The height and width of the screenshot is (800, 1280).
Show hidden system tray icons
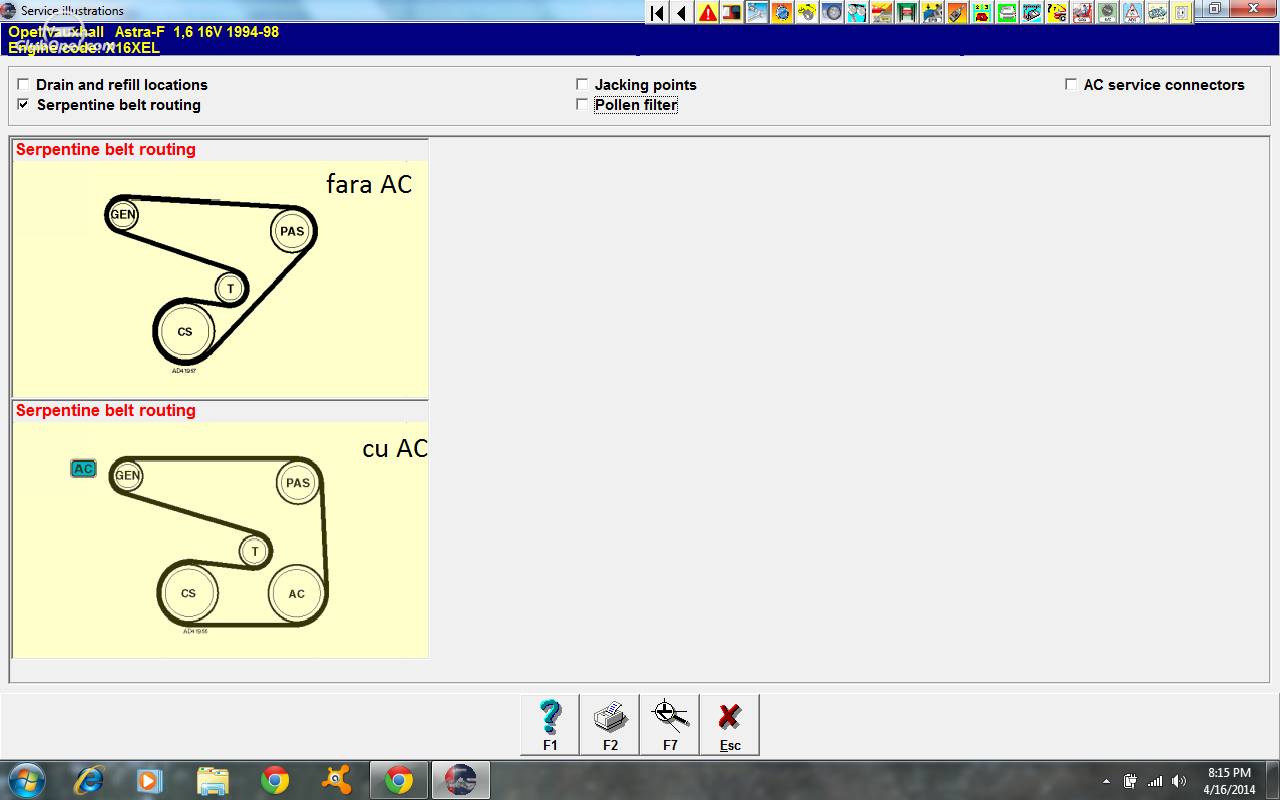point(1106,781)
